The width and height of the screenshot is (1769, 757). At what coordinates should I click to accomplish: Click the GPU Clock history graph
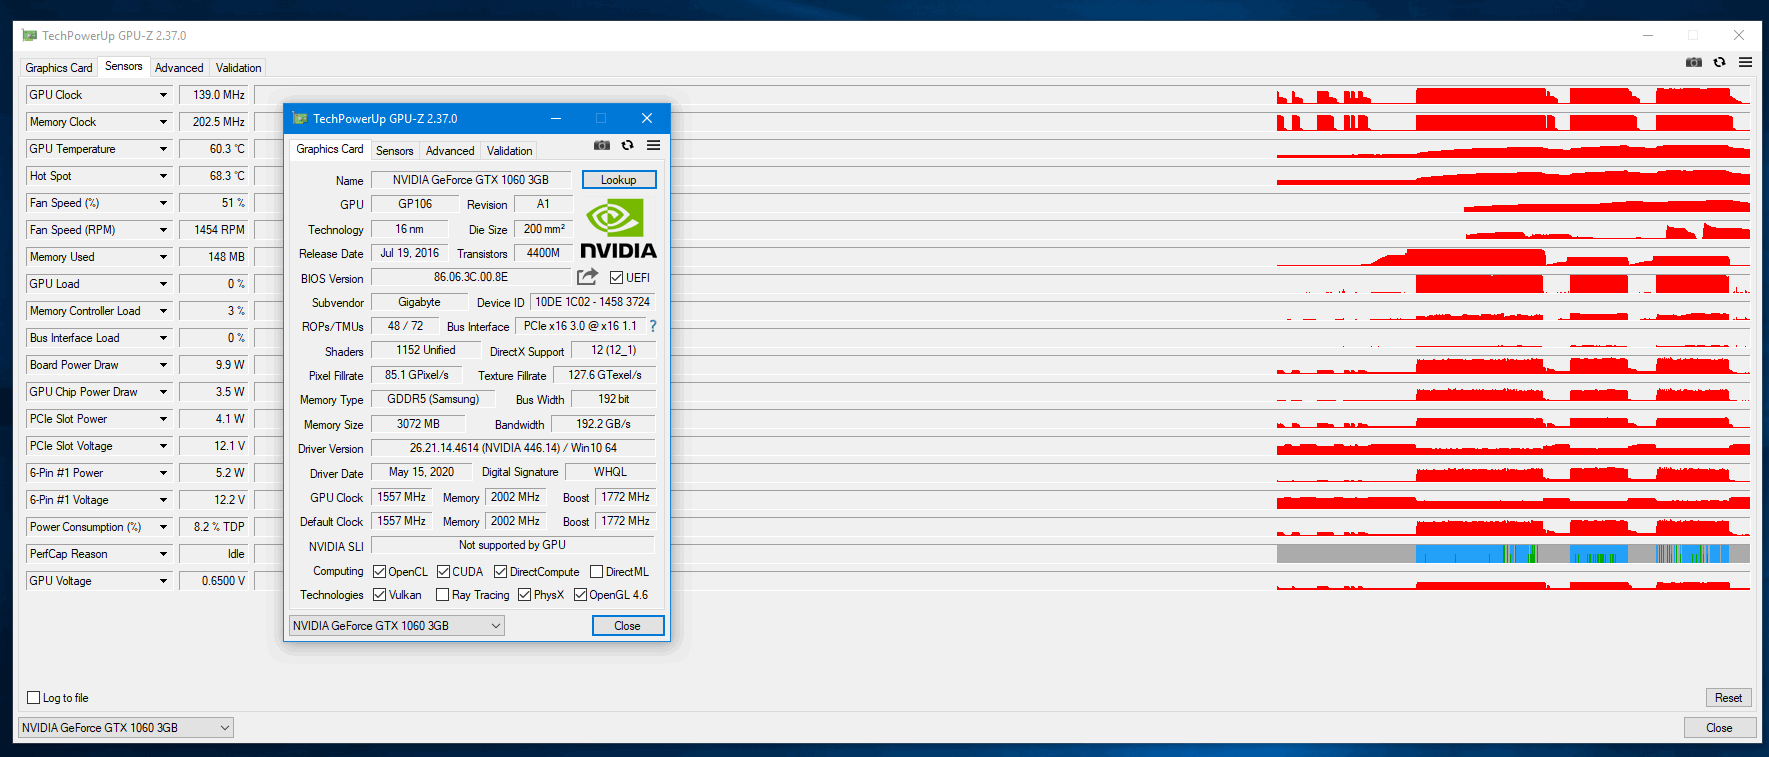(1003, 95)
